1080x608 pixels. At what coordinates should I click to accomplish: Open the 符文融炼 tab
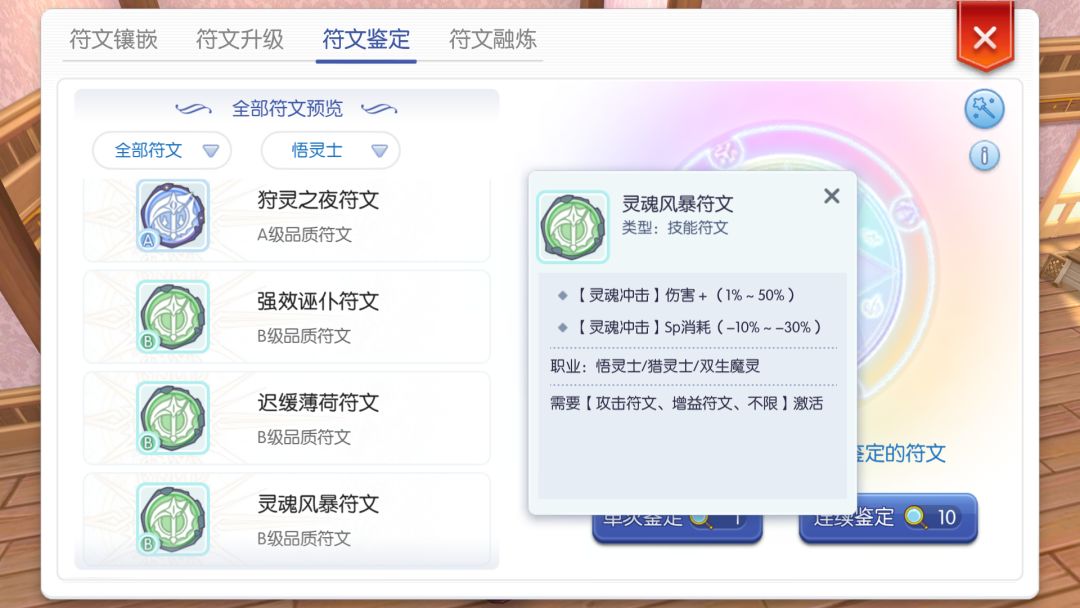tap(493, 40)
